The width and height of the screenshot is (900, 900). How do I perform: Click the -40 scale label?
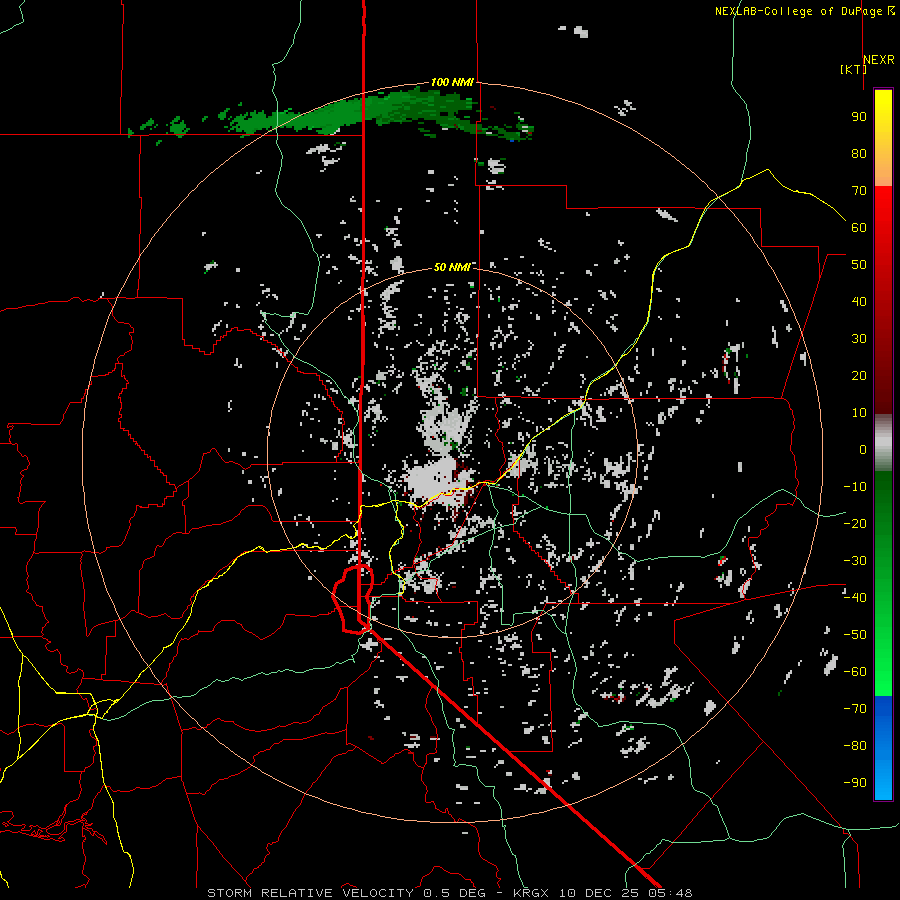(855, 598)
